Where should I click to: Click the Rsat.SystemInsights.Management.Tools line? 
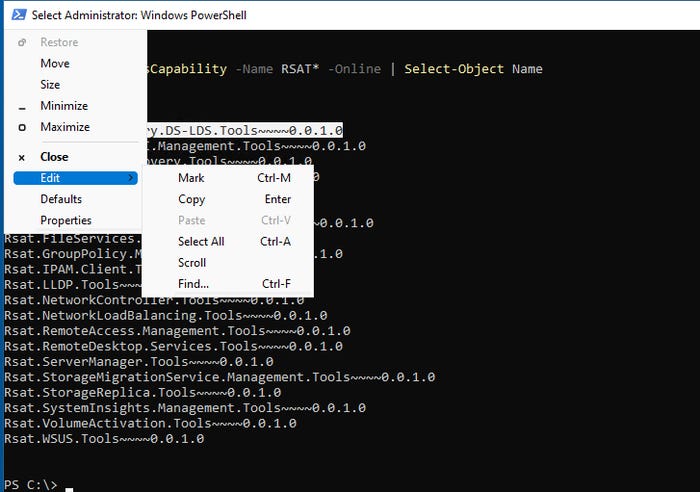click(x=185, y=408)
